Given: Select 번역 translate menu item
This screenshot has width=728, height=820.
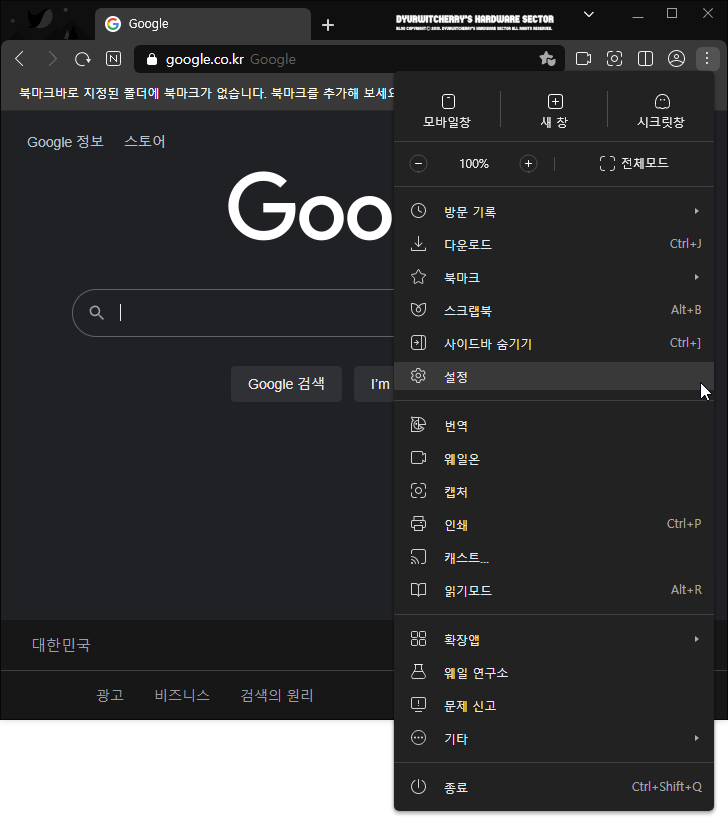Looking at the screenshot, I should point(554,425).
